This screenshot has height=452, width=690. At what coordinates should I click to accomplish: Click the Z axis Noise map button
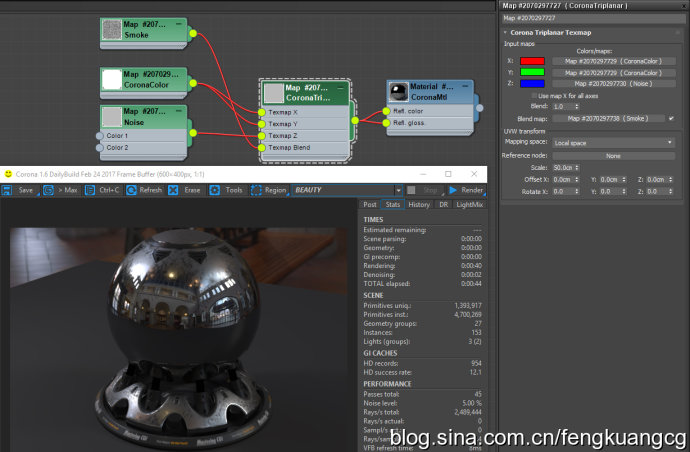(x=613, y=84)
